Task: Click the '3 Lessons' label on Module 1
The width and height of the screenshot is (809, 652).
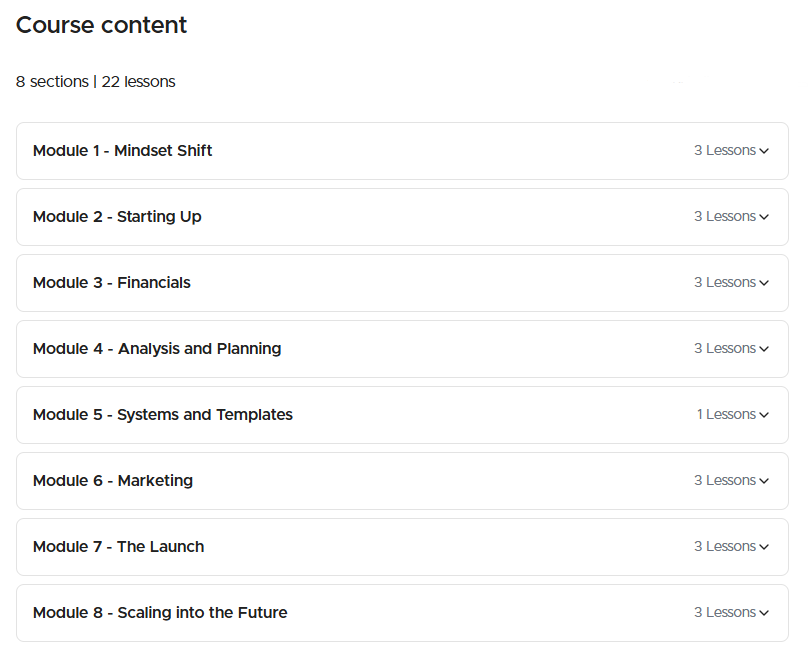Action: pyautogui.click(x=725, y=150)
